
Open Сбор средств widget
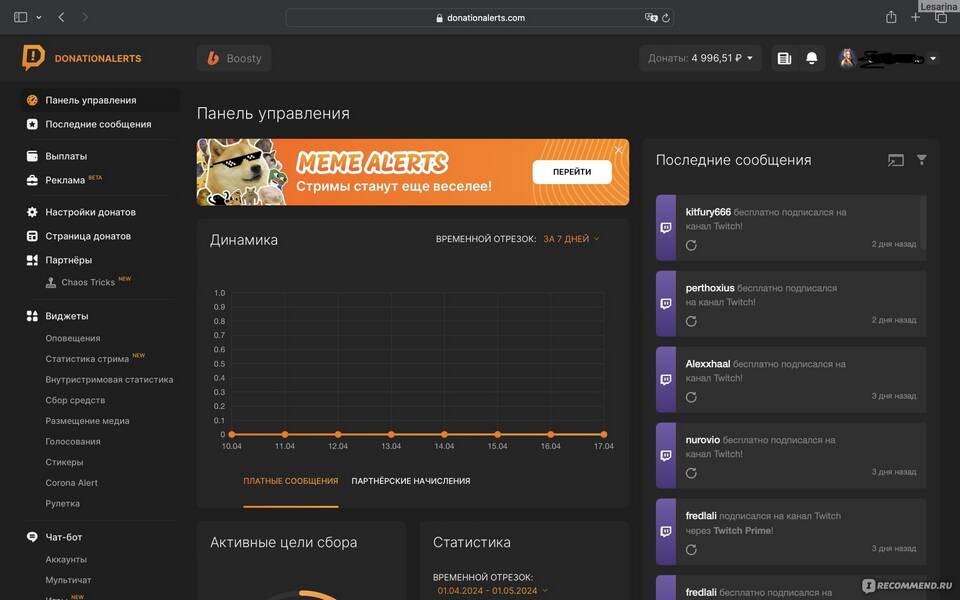75,400
